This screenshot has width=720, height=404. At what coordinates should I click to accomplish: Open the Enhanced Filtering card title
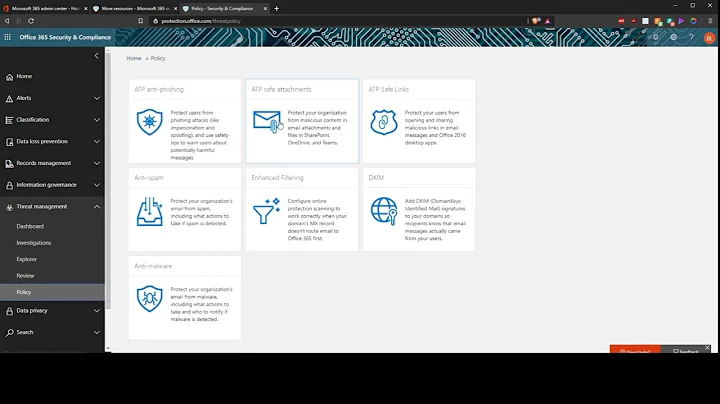coord(277,178)
